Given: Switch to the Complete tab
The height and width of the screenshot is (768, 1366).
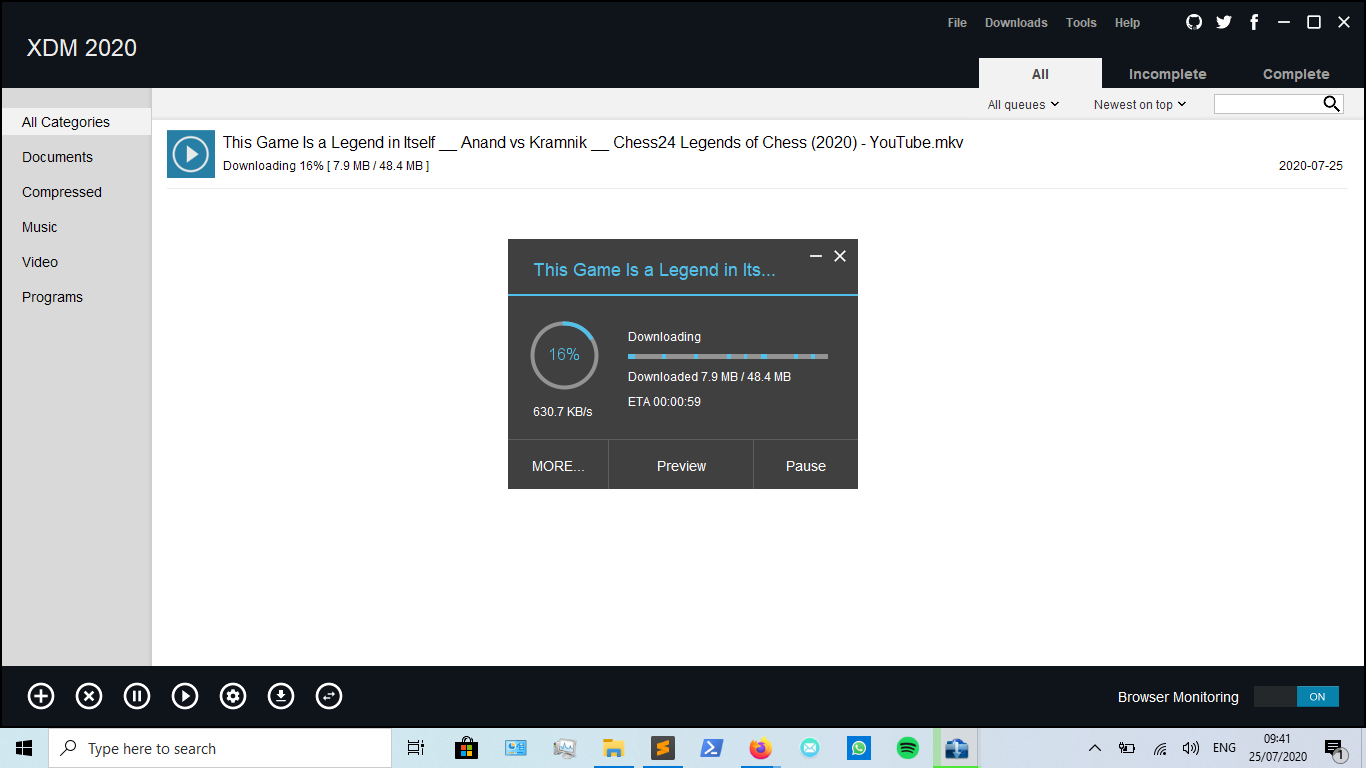Looking at the screenshot, I should (1295, 73).
